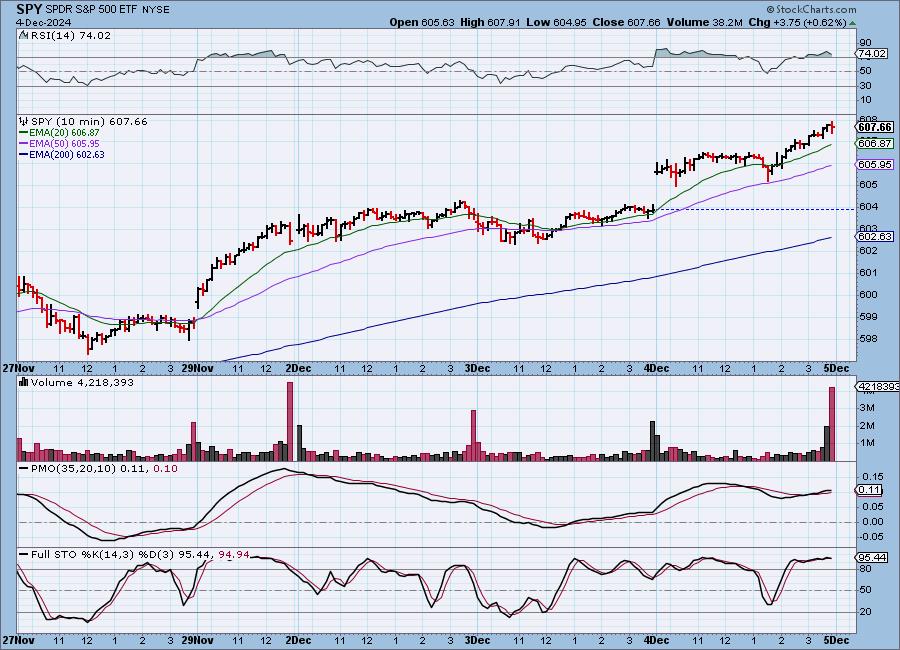
Task: Click the purple EMA(50) legend line
Action: tap(24, 144)
